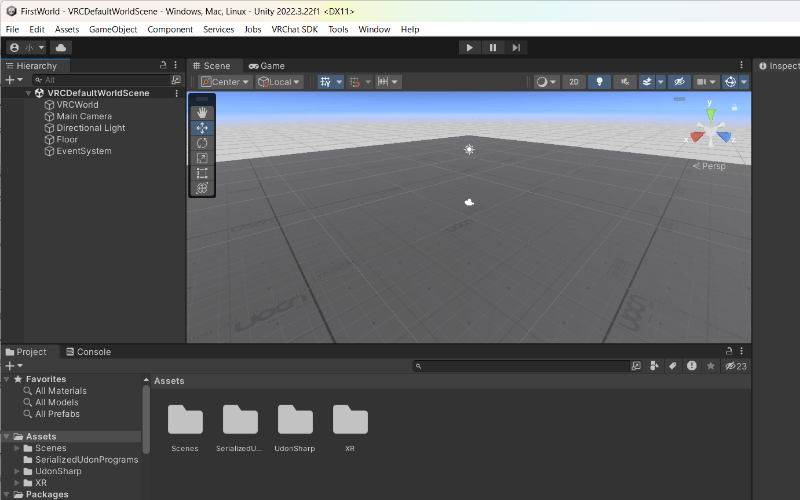Open Scene tab

(212, 66)
